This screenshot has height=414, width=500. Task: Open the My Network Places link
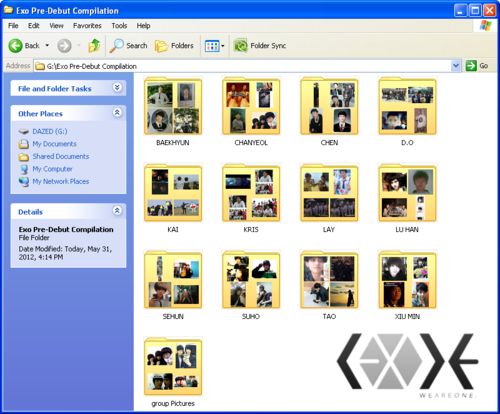pos(61,181)
